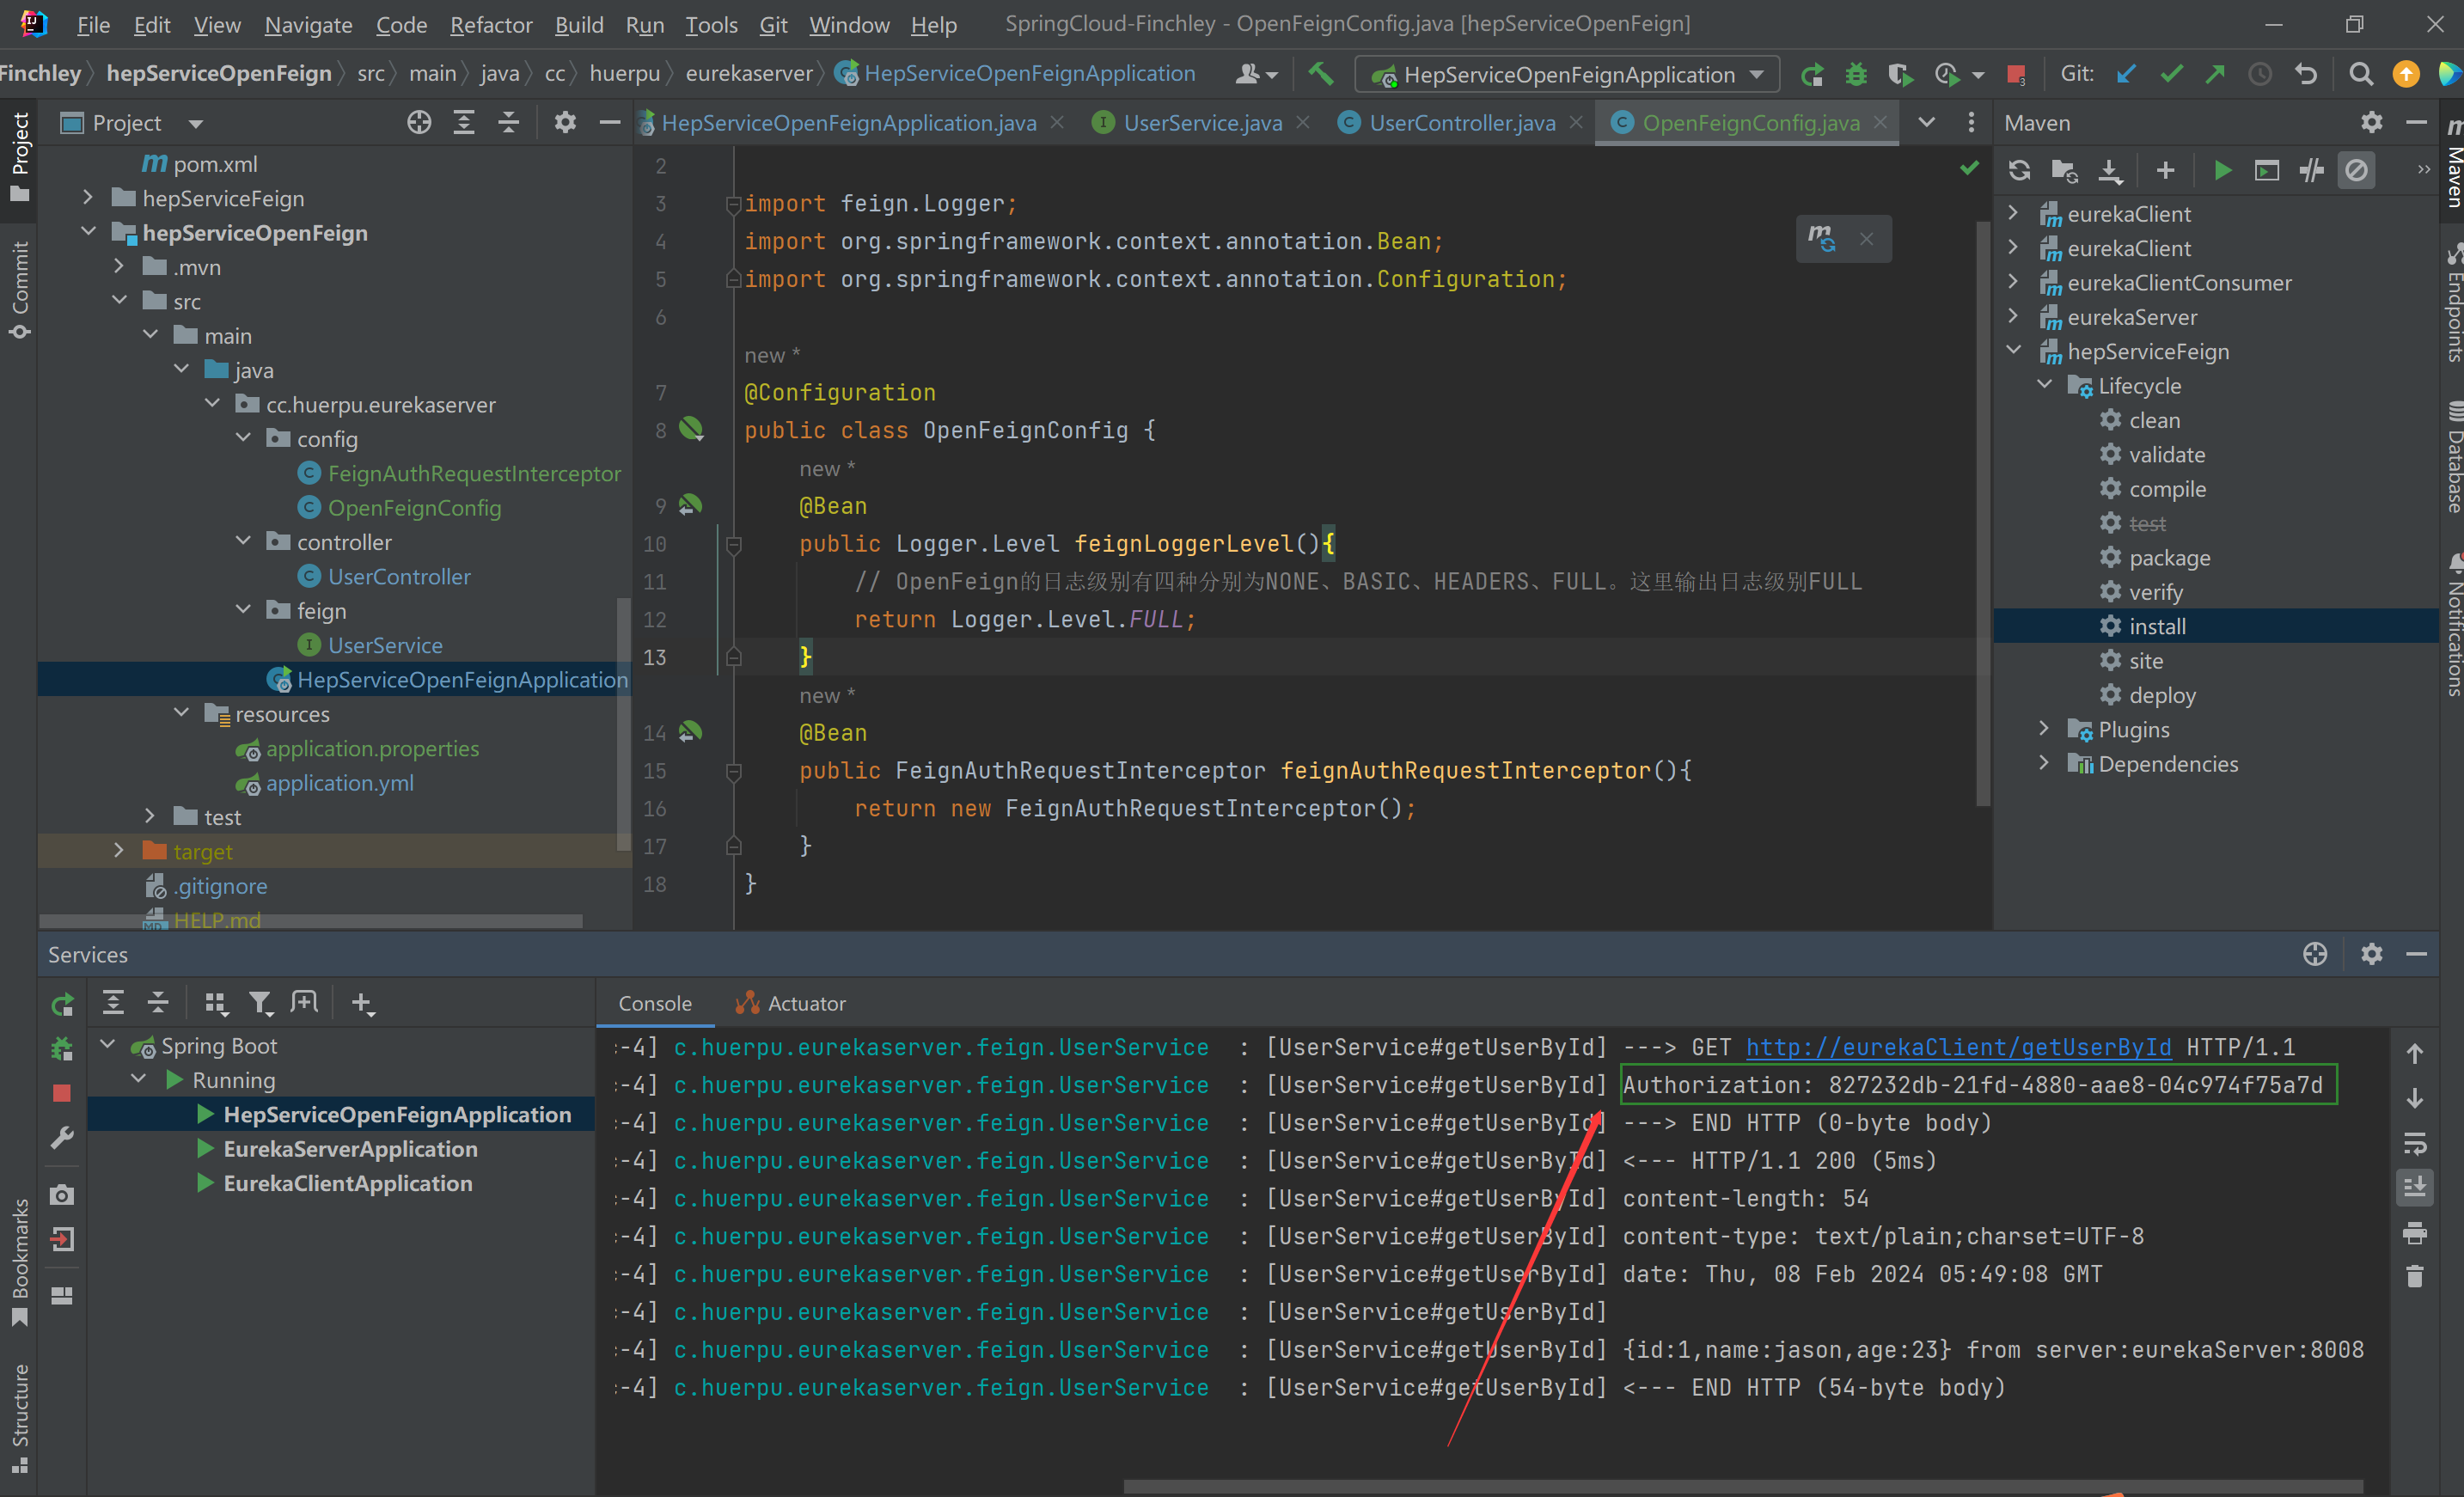Toggle Maven skip tests mode

[x=2357, y=171]
